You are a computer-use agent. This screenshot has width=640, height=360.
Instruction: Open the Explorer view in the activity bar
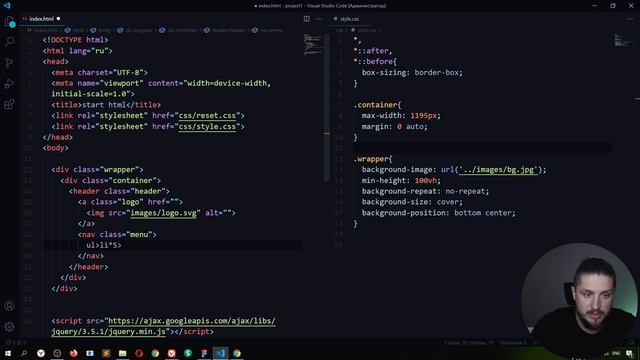(9, 22)
